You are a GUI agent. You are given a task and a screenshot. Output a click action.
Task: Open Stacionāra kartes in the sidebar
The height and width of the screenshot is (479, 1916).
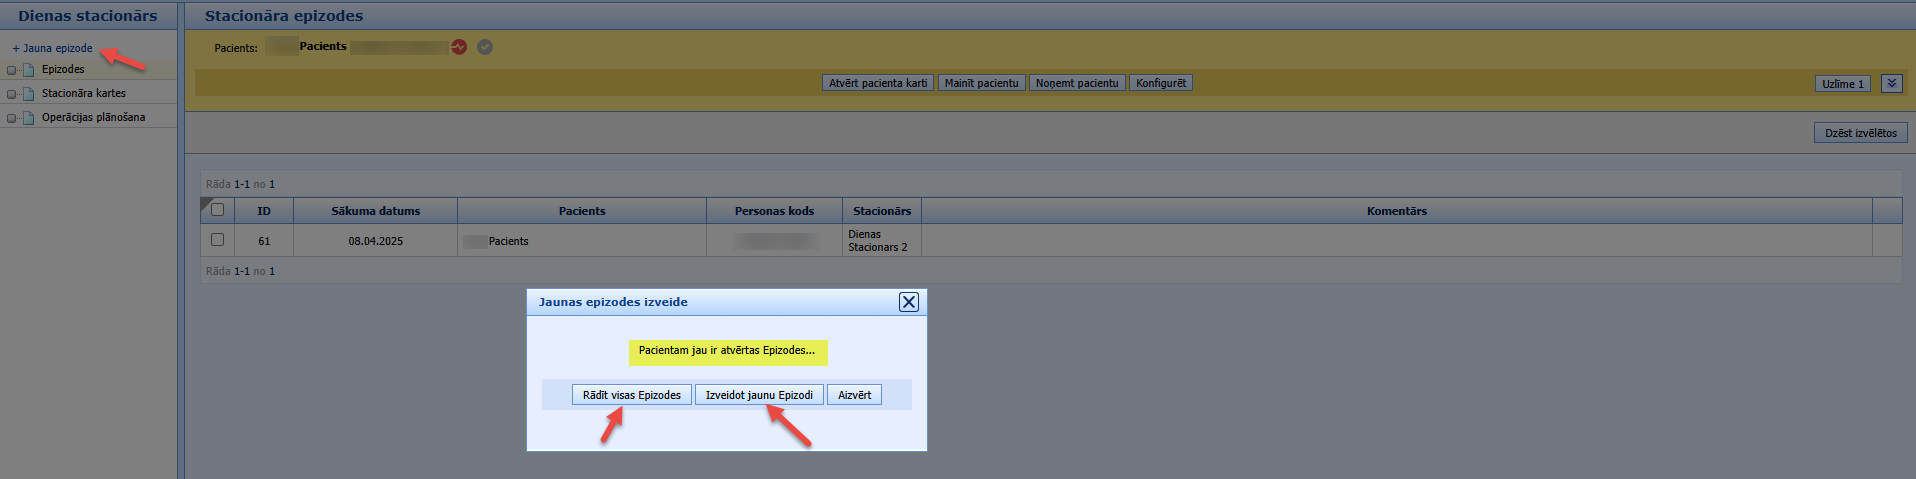(x=84, y=93)
